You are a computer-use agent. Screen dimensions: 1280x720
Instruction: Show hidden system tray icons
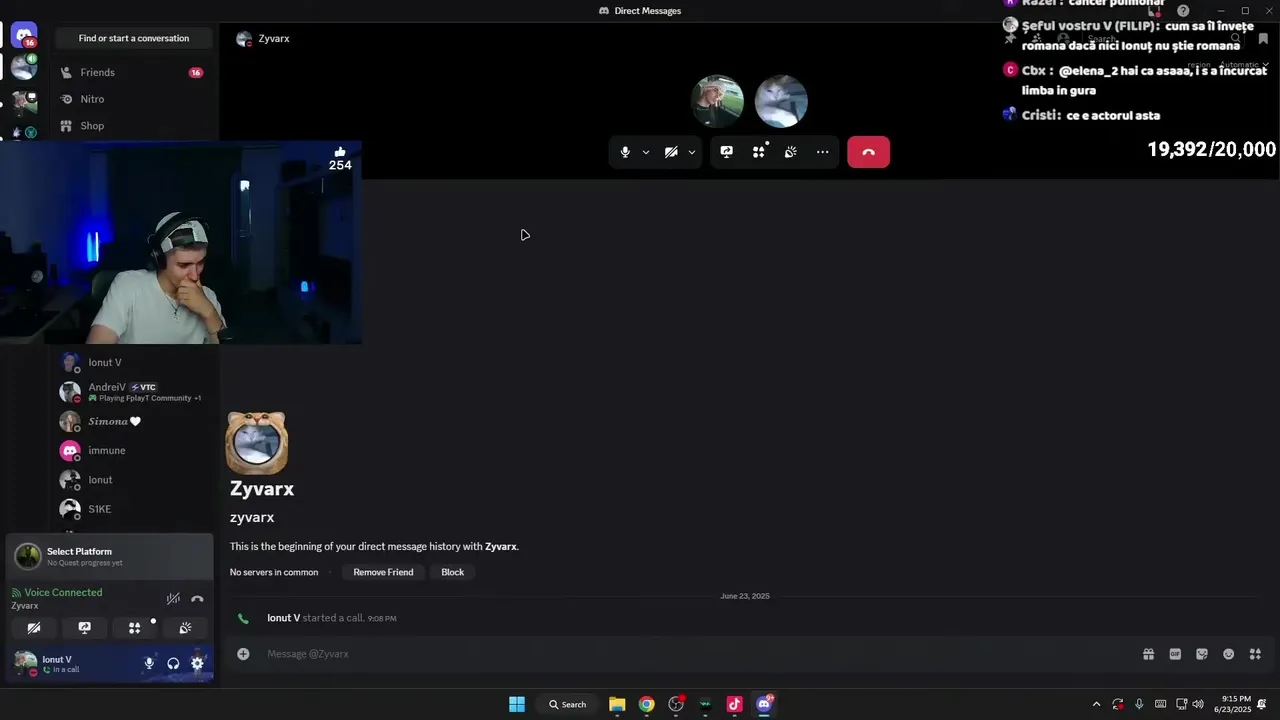[x=1096, y=704]
